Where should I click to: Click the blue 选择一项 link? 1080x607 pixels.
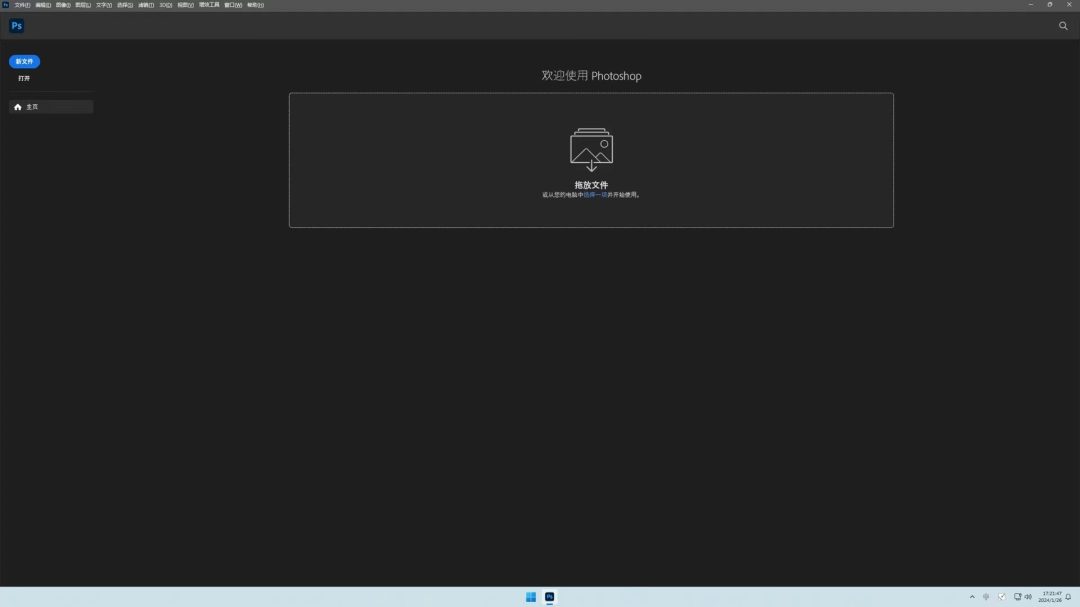tap(595, 195)
